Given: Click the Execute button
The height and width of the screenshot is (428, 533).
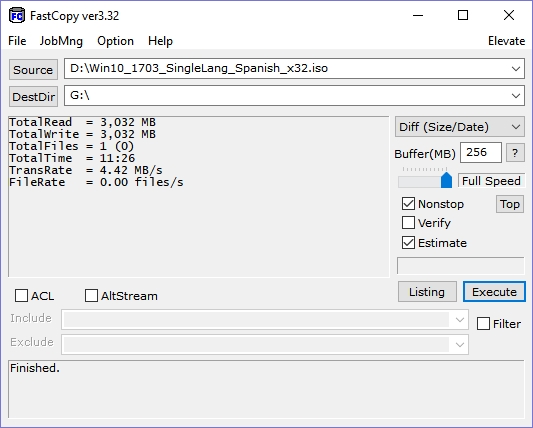Looking at the screenshot, I should (494, 292).
